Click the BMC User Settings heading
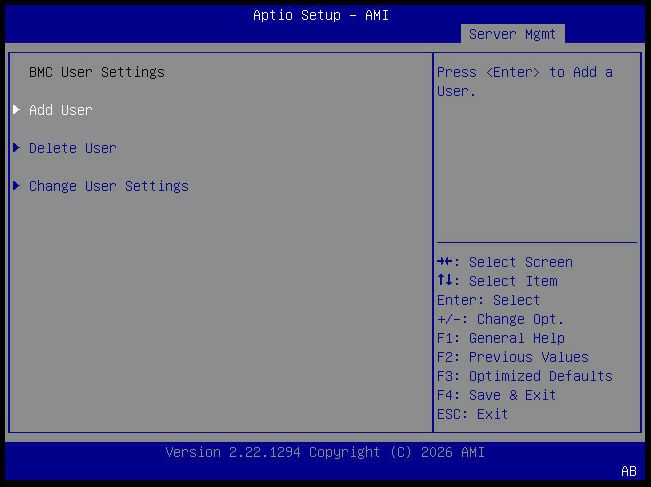 tap(97, 72)
